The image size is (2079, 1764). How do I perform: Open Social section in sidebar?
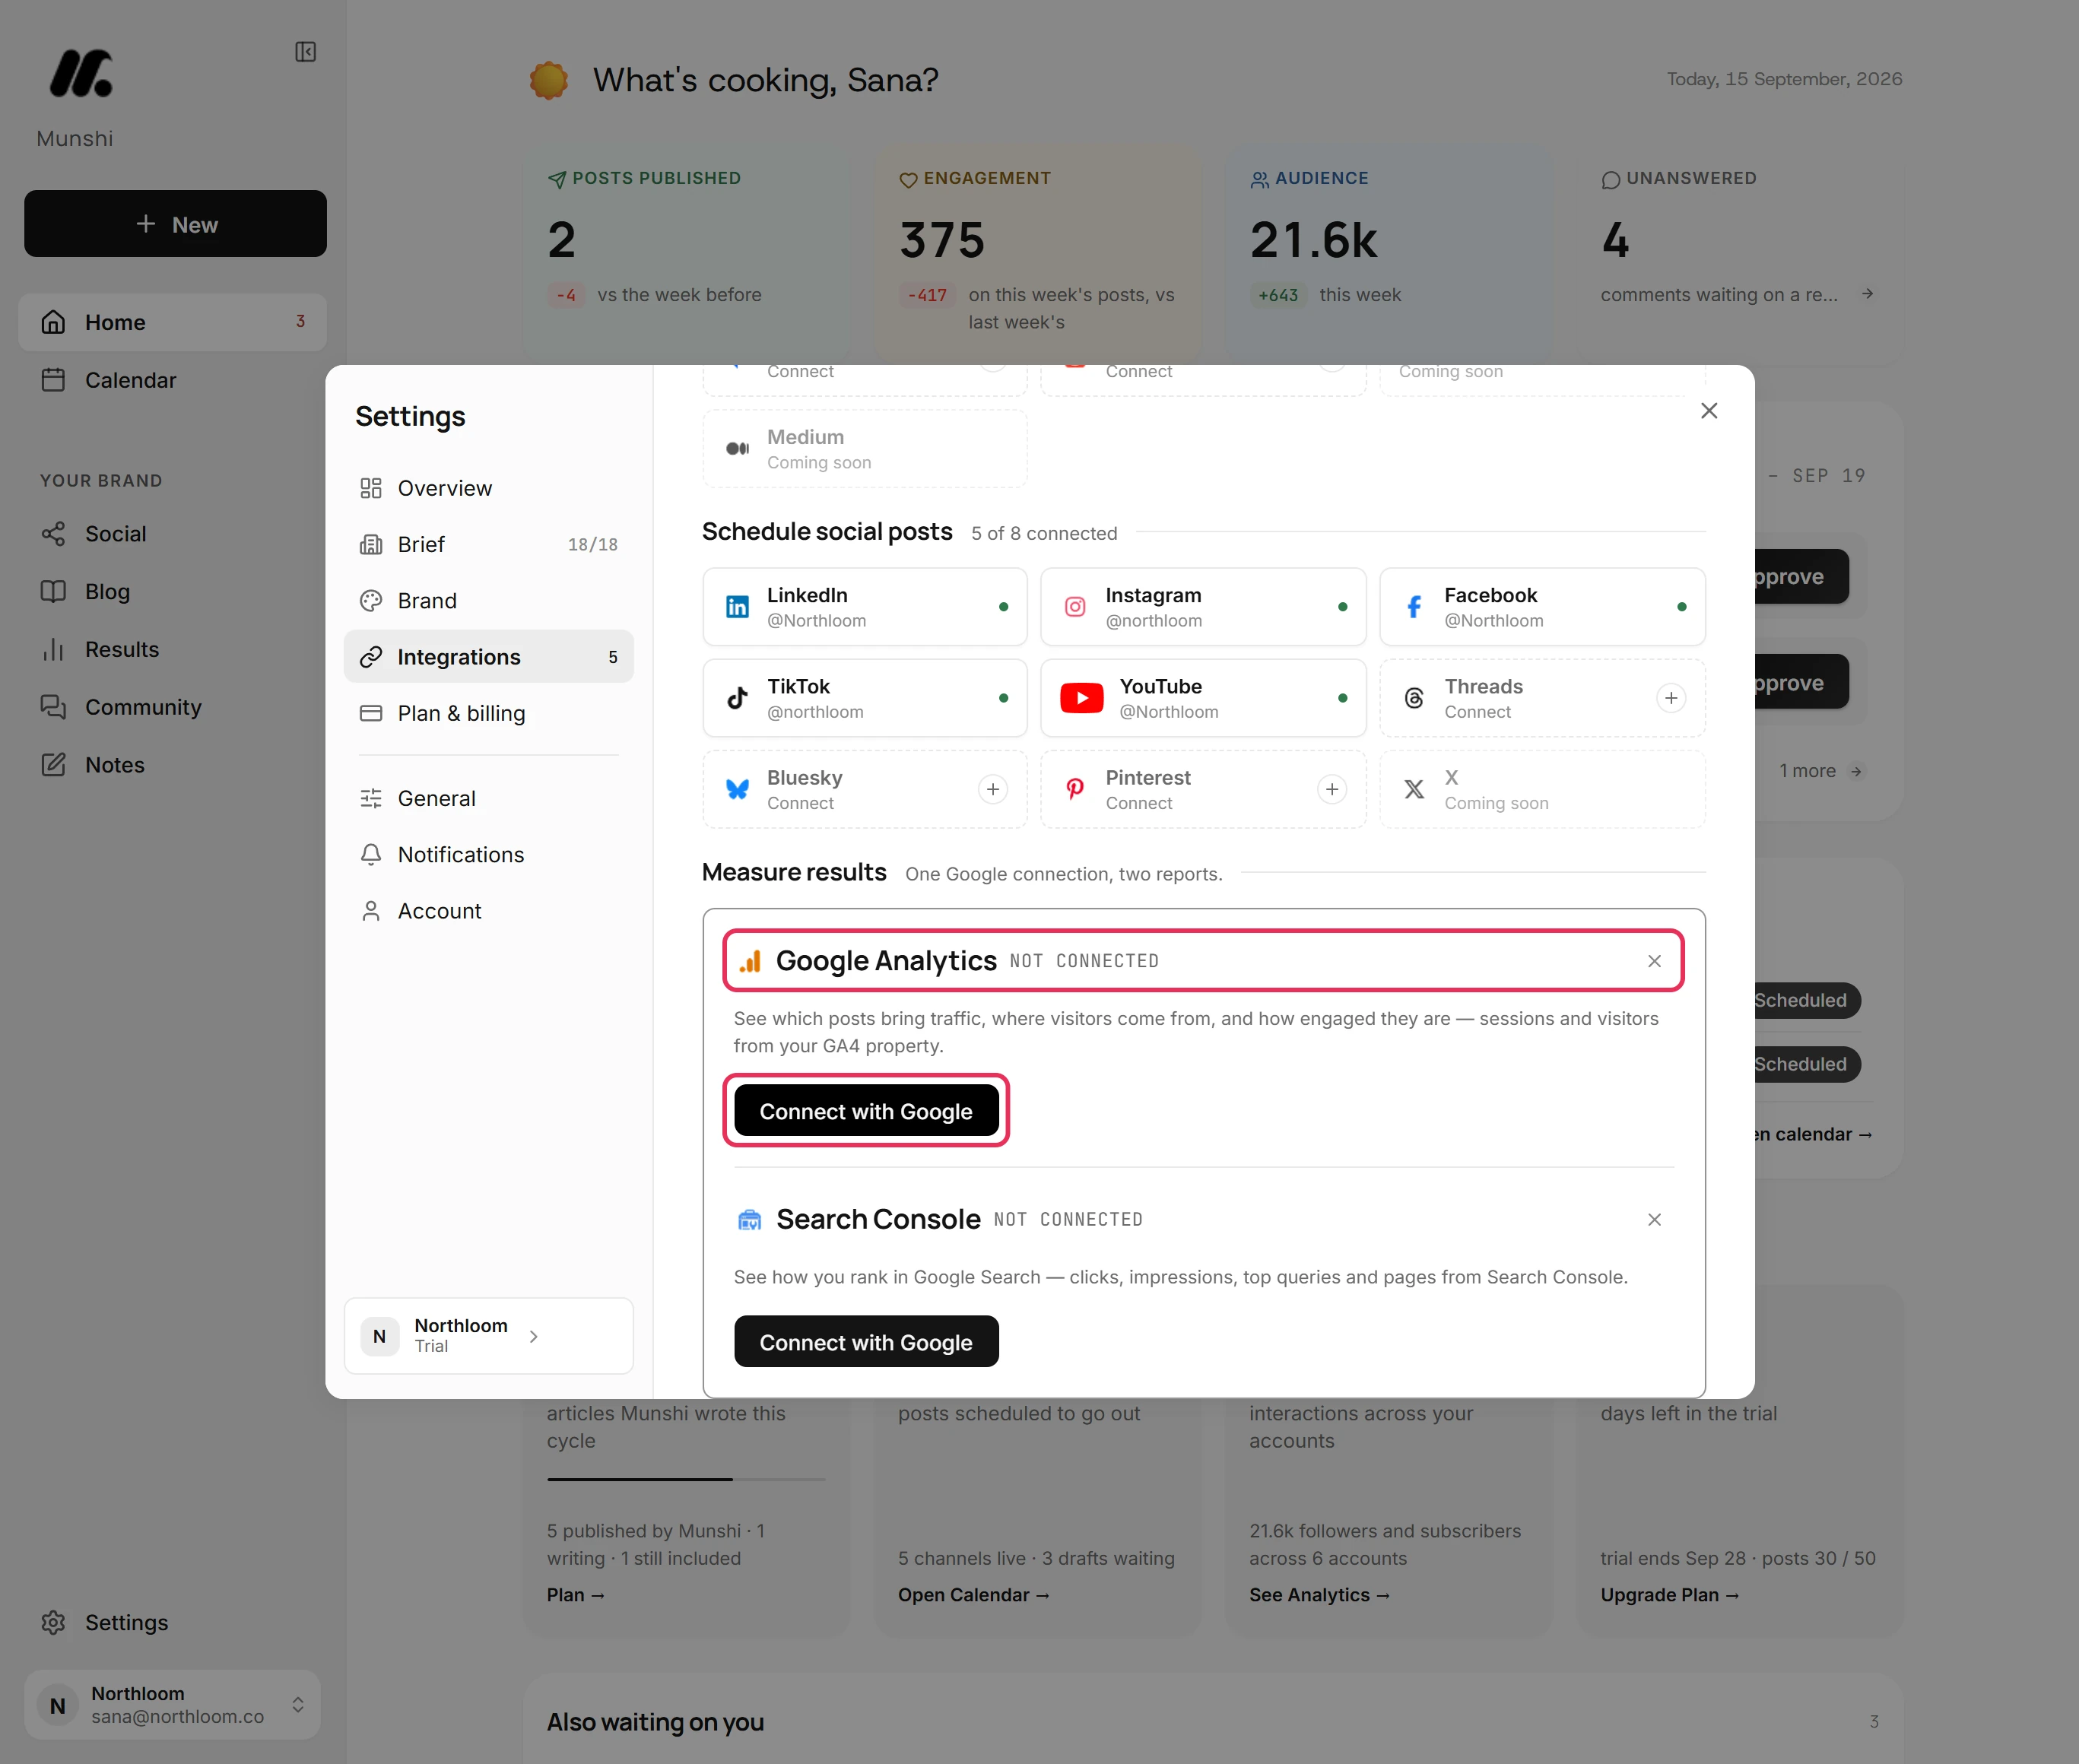[172, 534]
